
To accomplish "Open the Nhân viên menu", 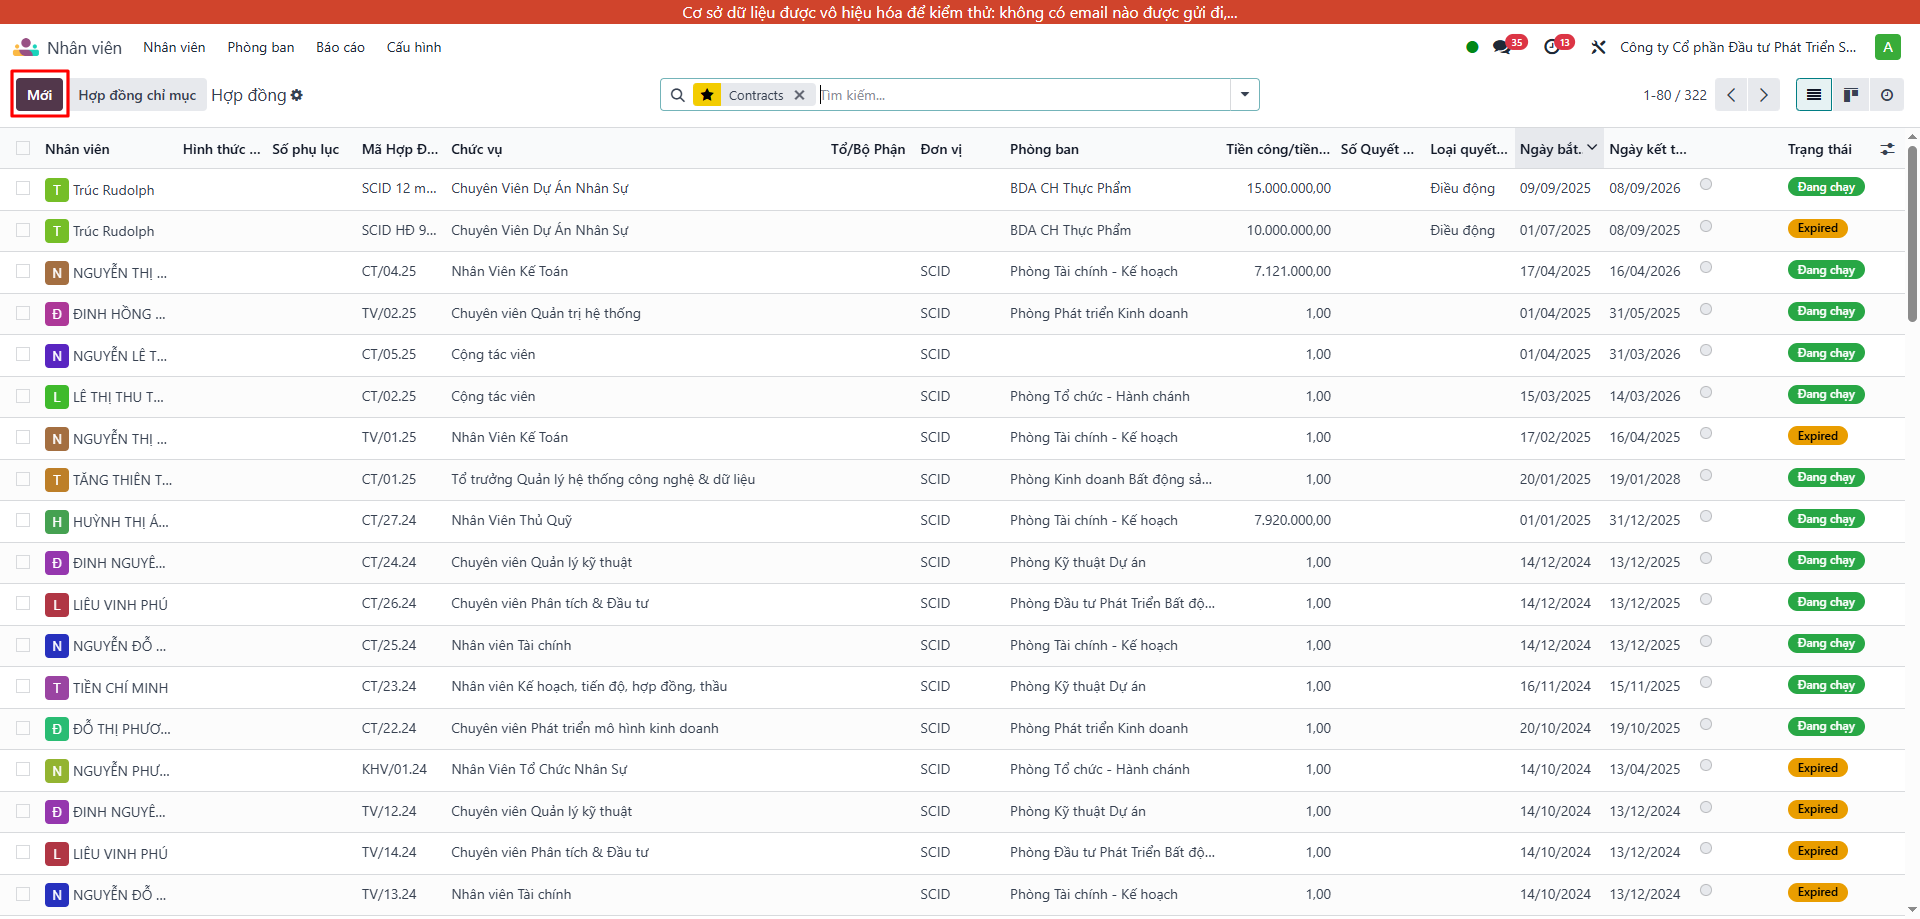I will [174, 47].
